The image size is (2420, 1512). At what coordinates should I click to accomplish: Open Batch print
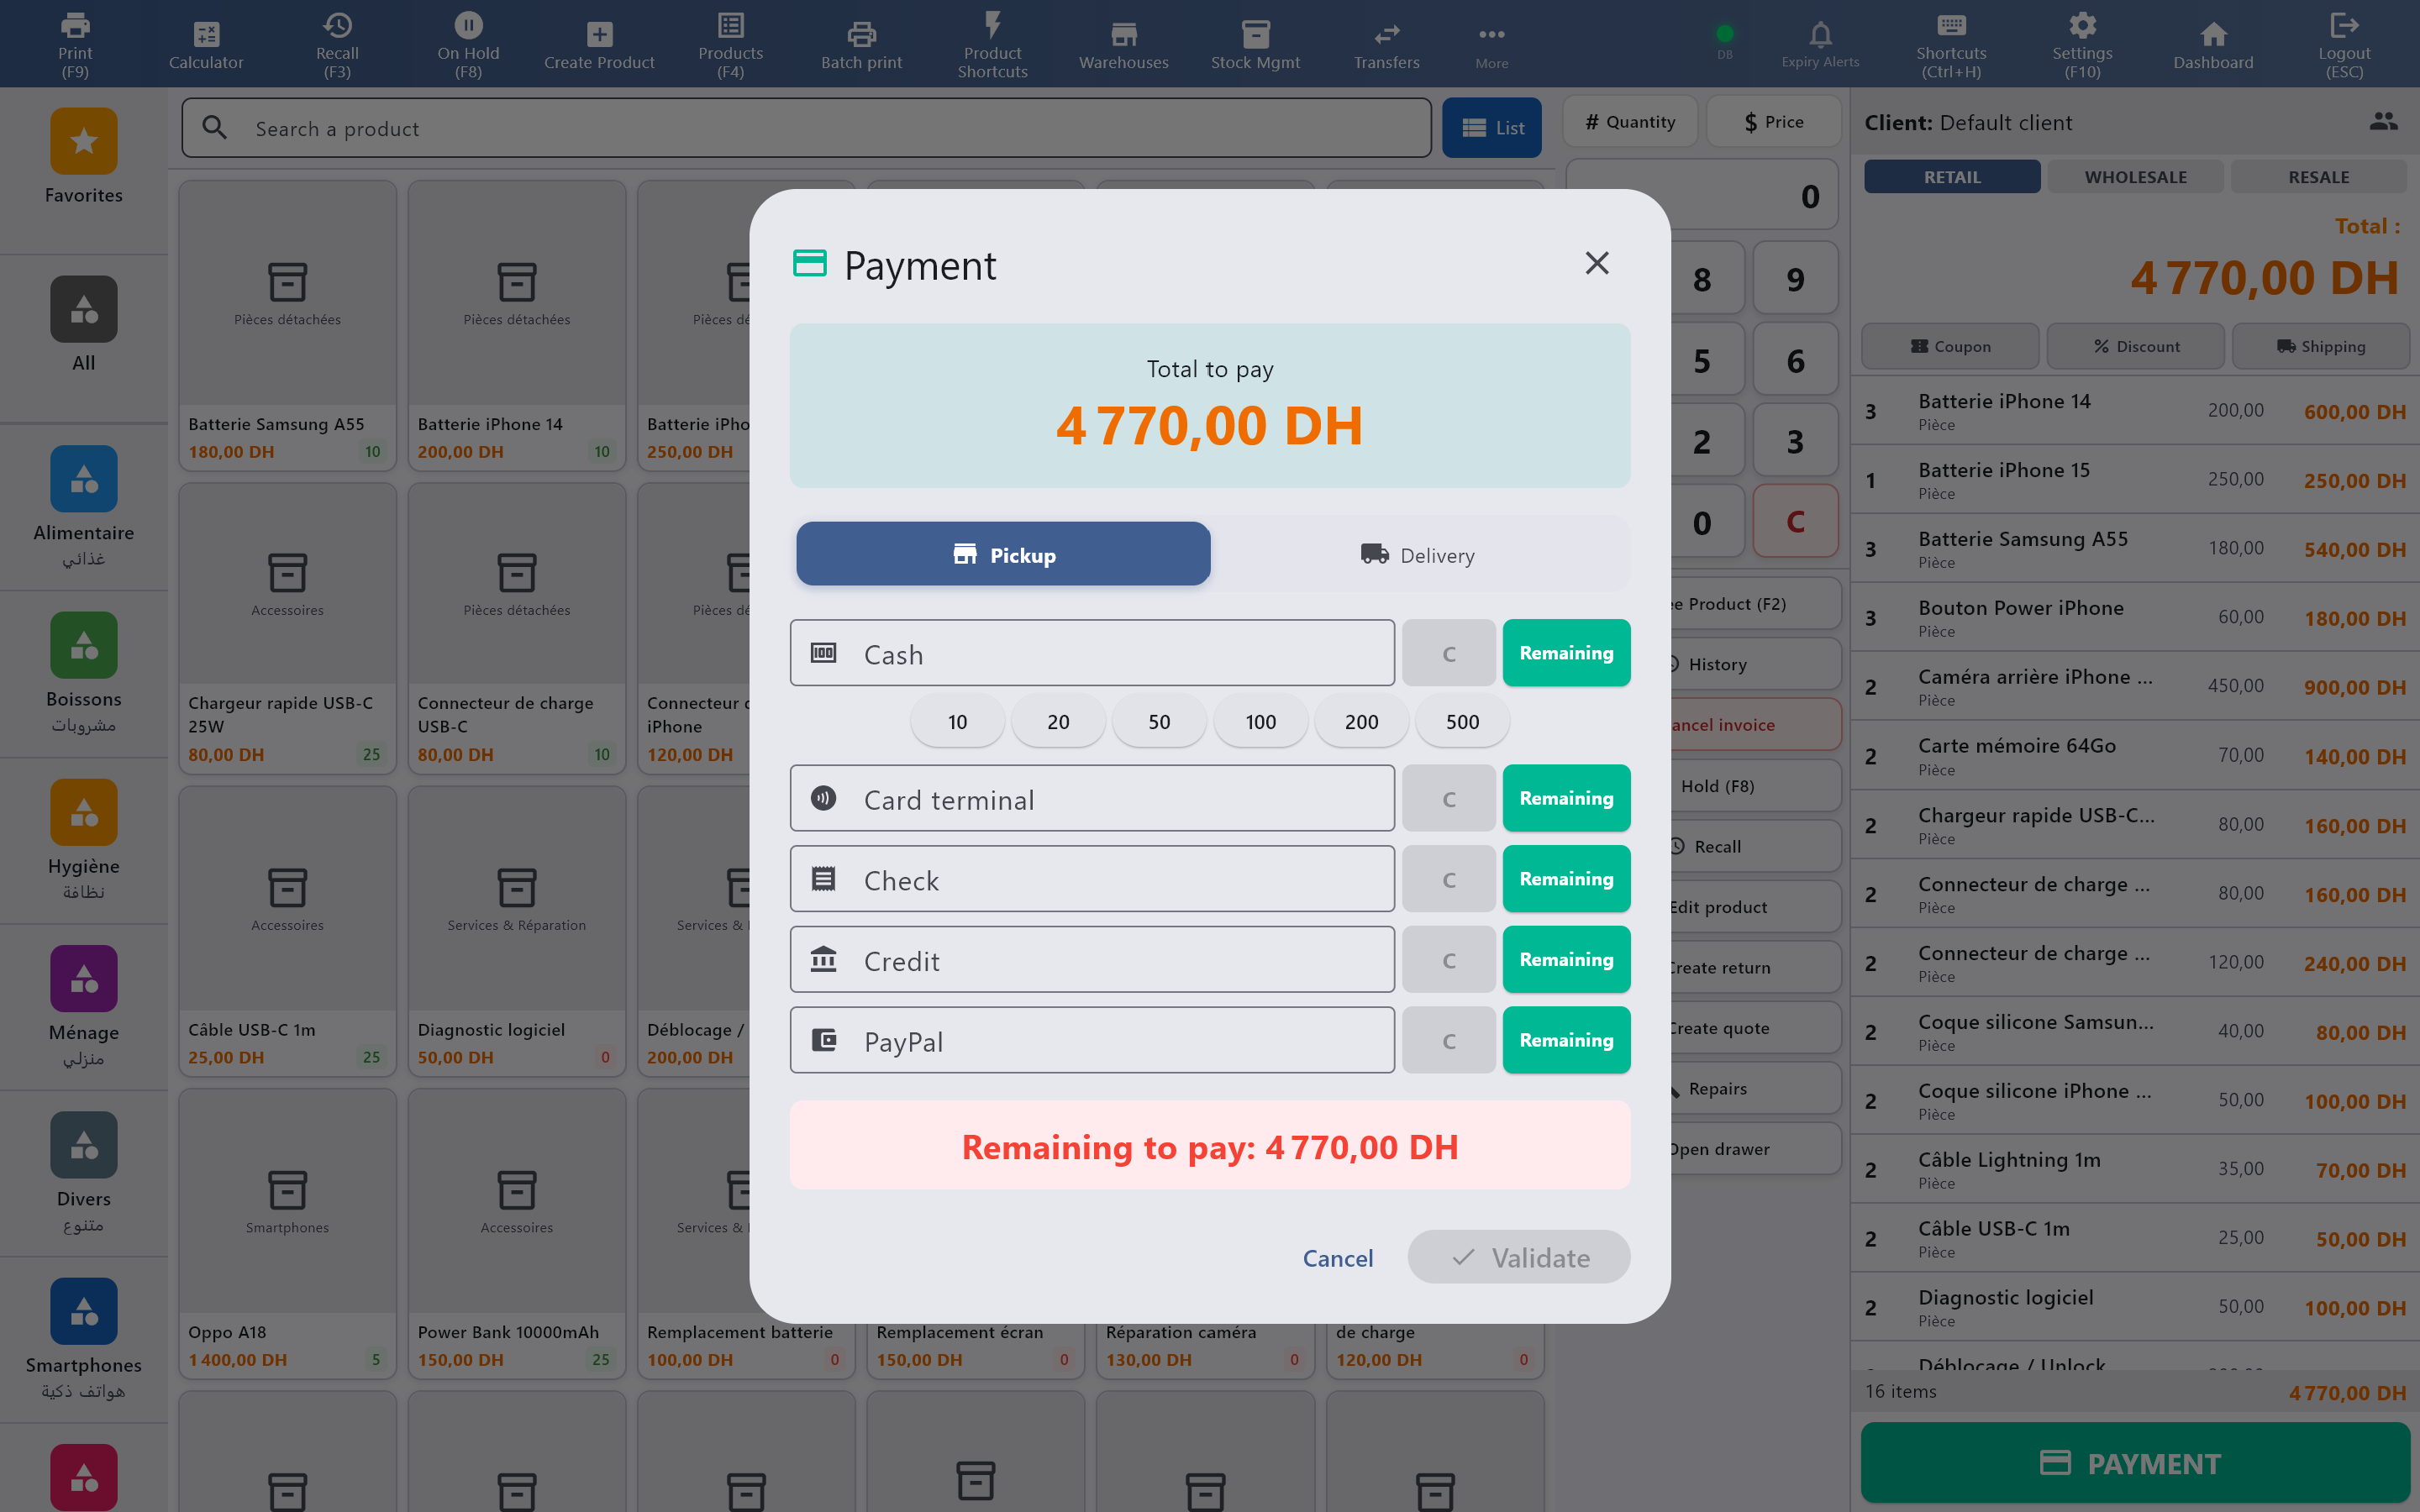pyautogui.click(x=860, y=42)
